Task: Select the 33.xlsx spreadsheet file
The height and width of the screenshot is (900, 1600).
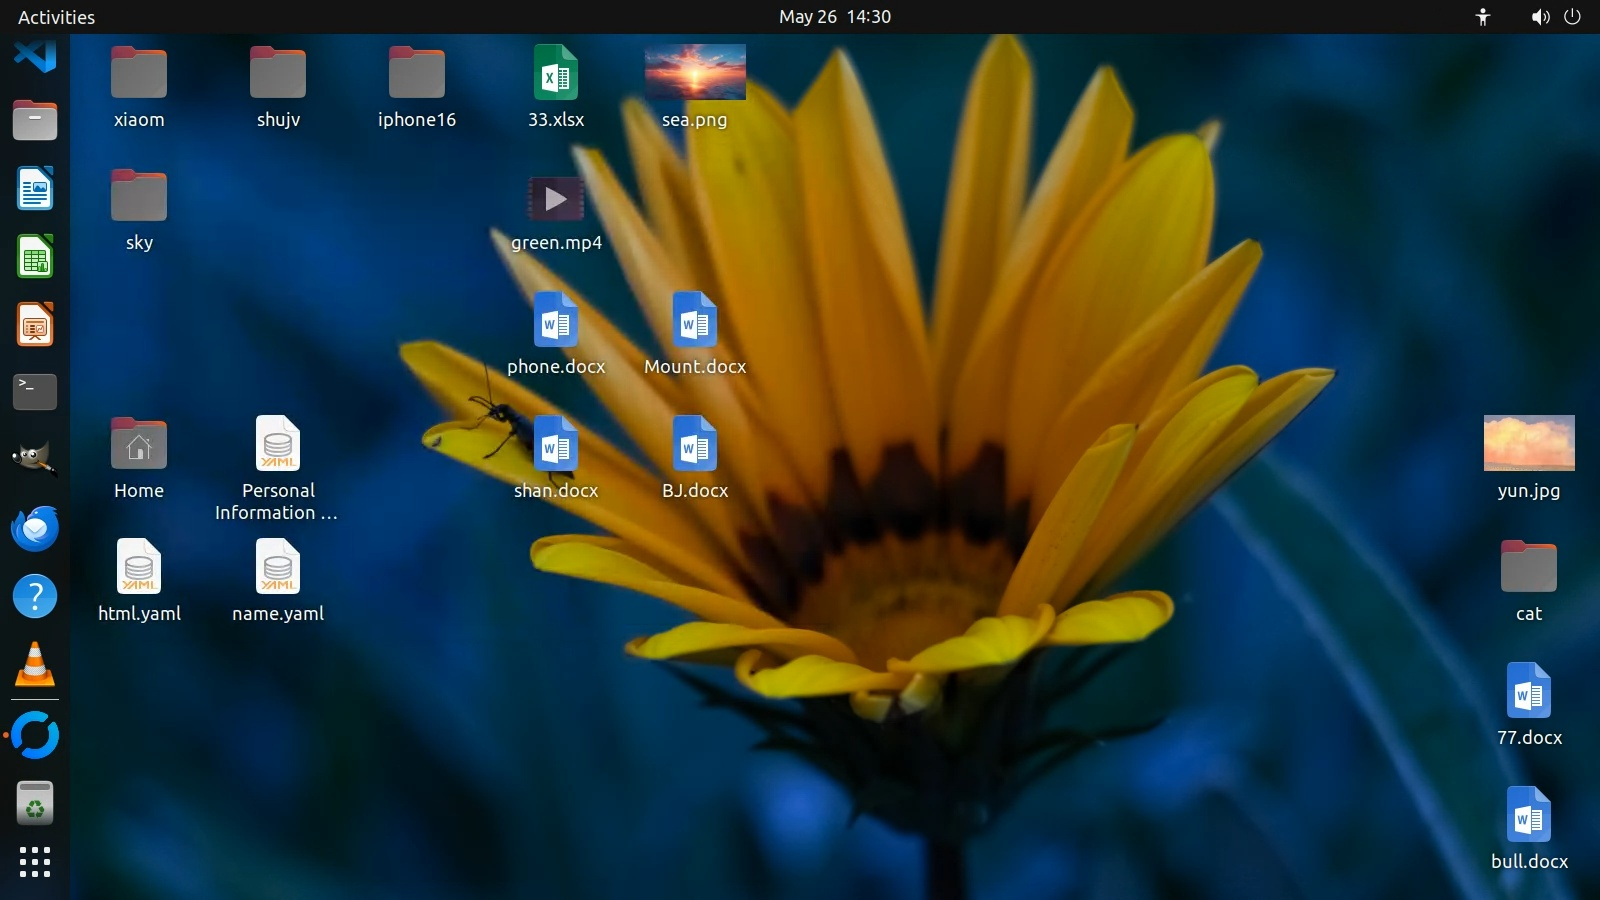Action: click(556, 73)
